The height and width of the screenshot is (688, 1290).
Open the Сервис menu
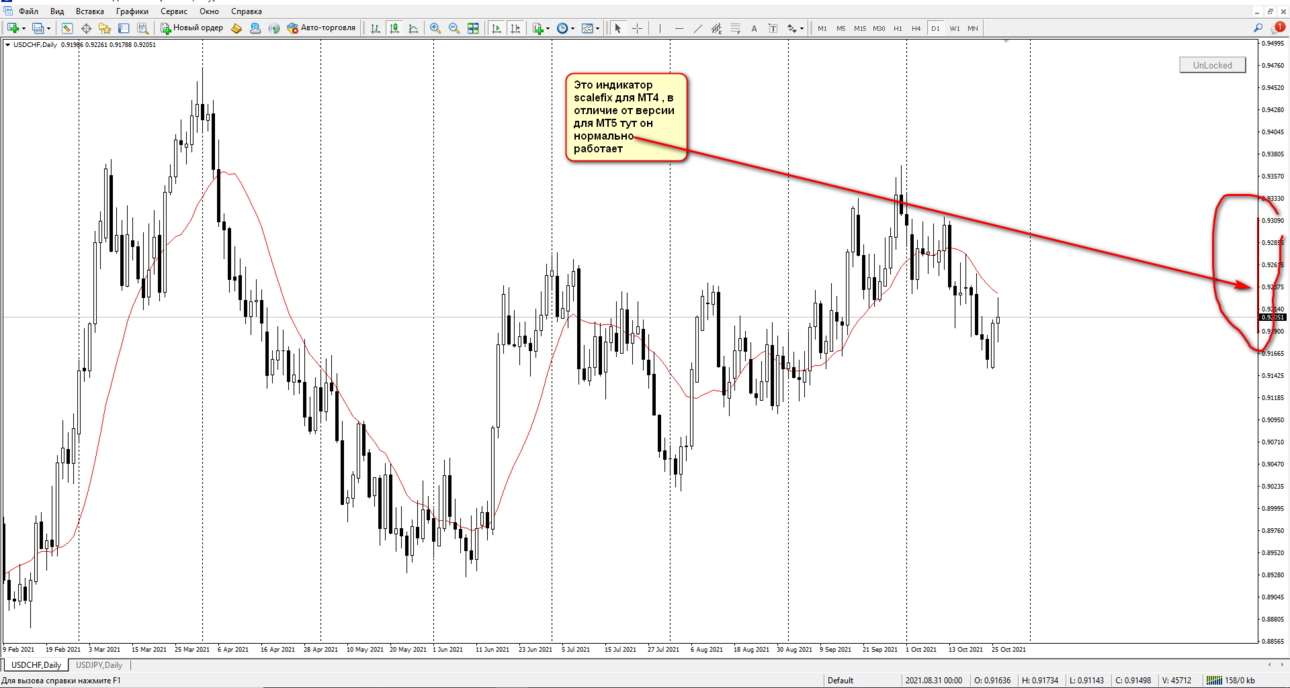point(174,11)
